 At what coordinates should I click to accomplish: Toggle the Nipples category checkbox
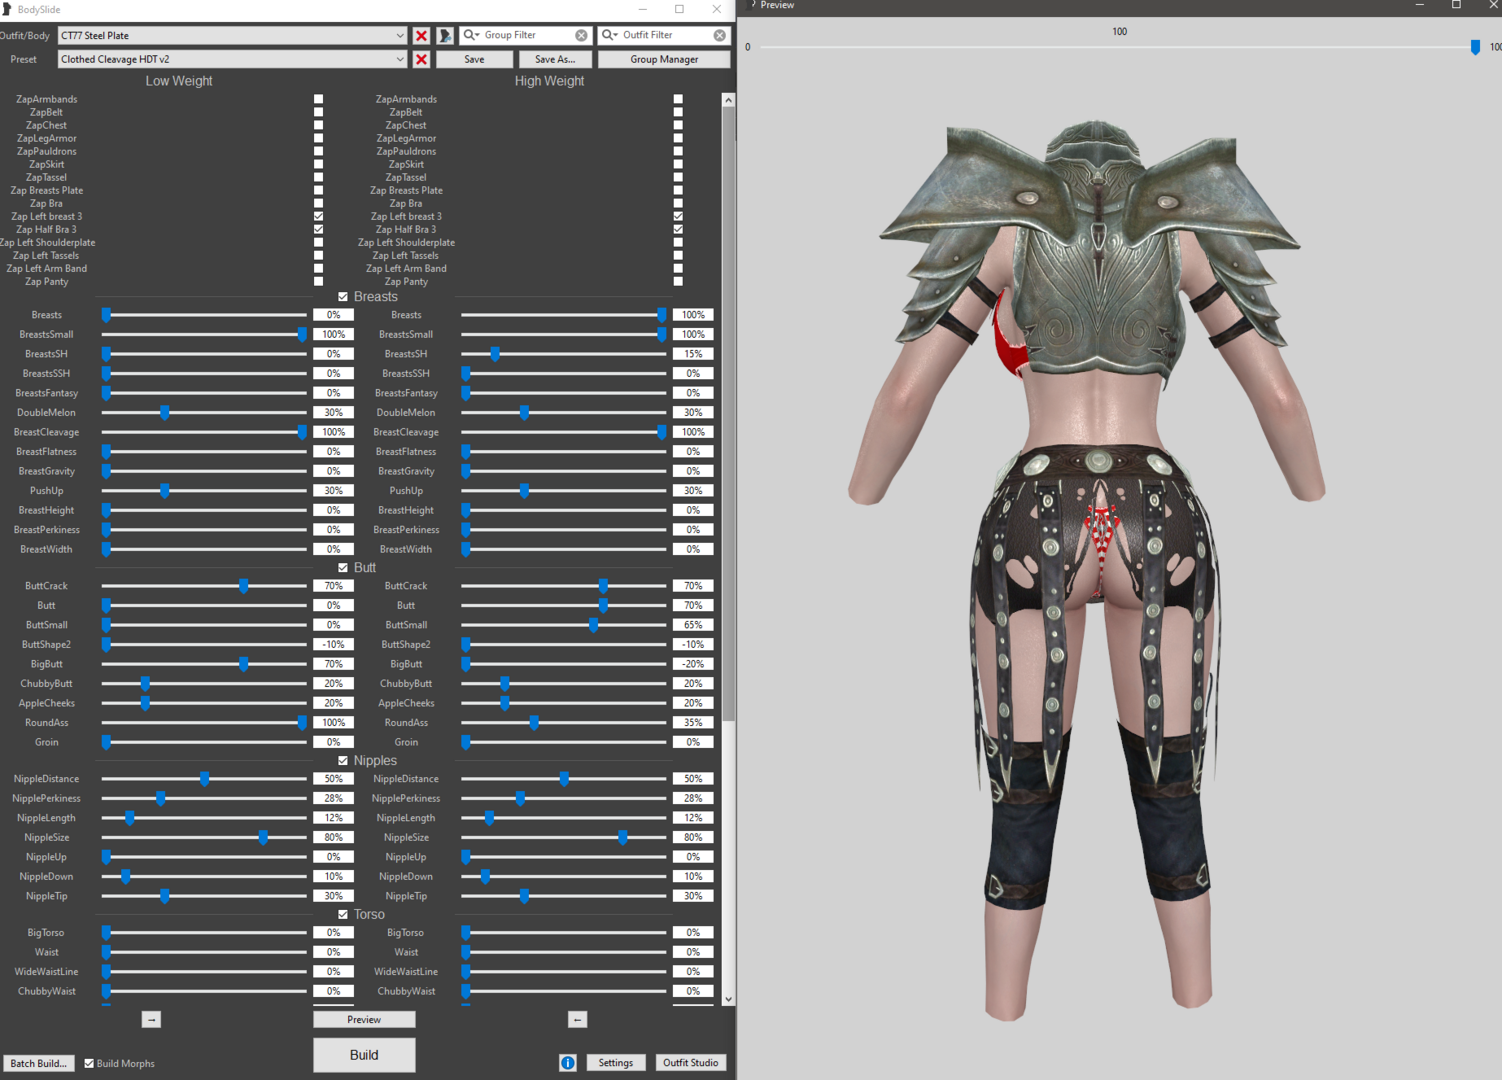(x=343, y=761)
